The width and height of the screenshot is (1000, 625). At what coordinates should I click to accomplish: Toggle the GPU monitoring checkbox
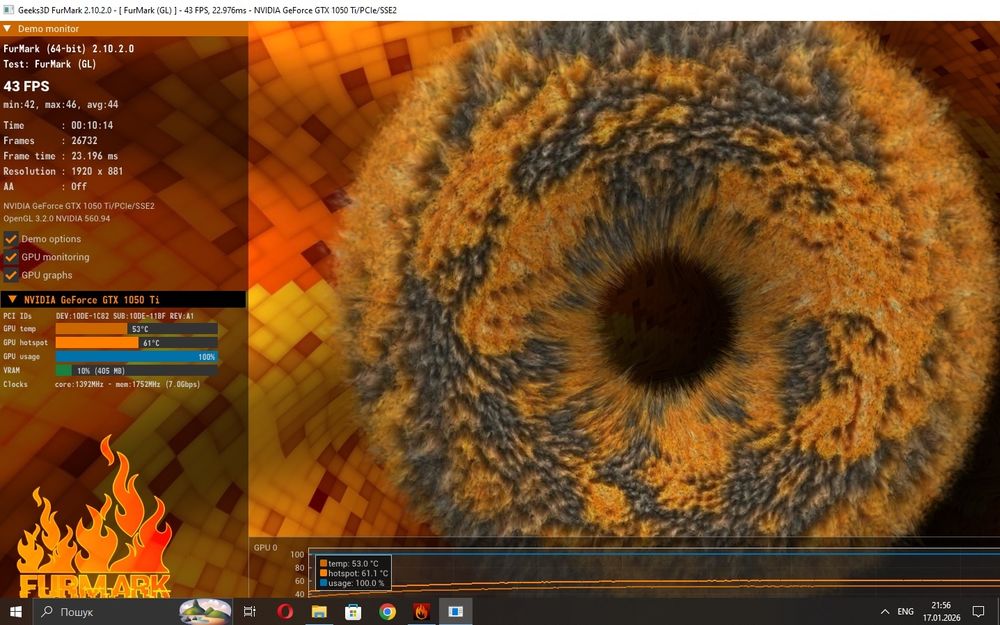click(11, 257)
